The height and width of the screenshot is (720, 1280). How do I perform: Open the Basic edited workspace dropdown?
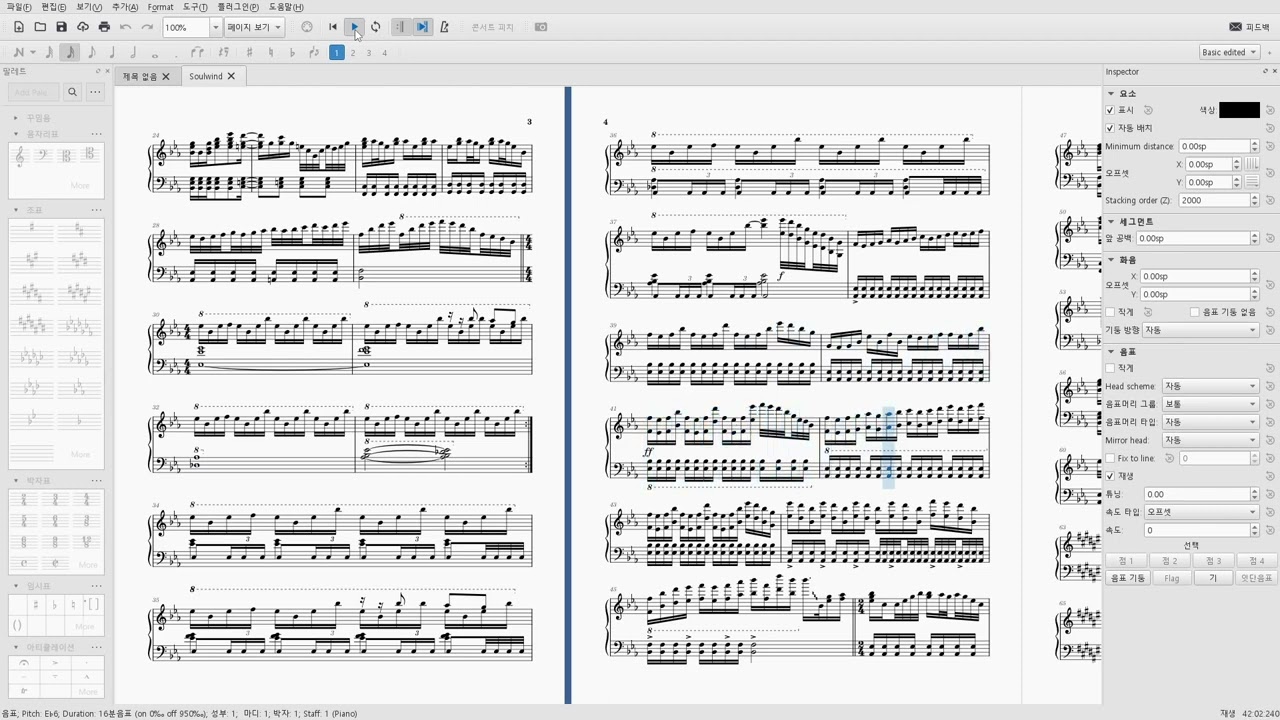pyautogui.click(x=1229, y=52)
